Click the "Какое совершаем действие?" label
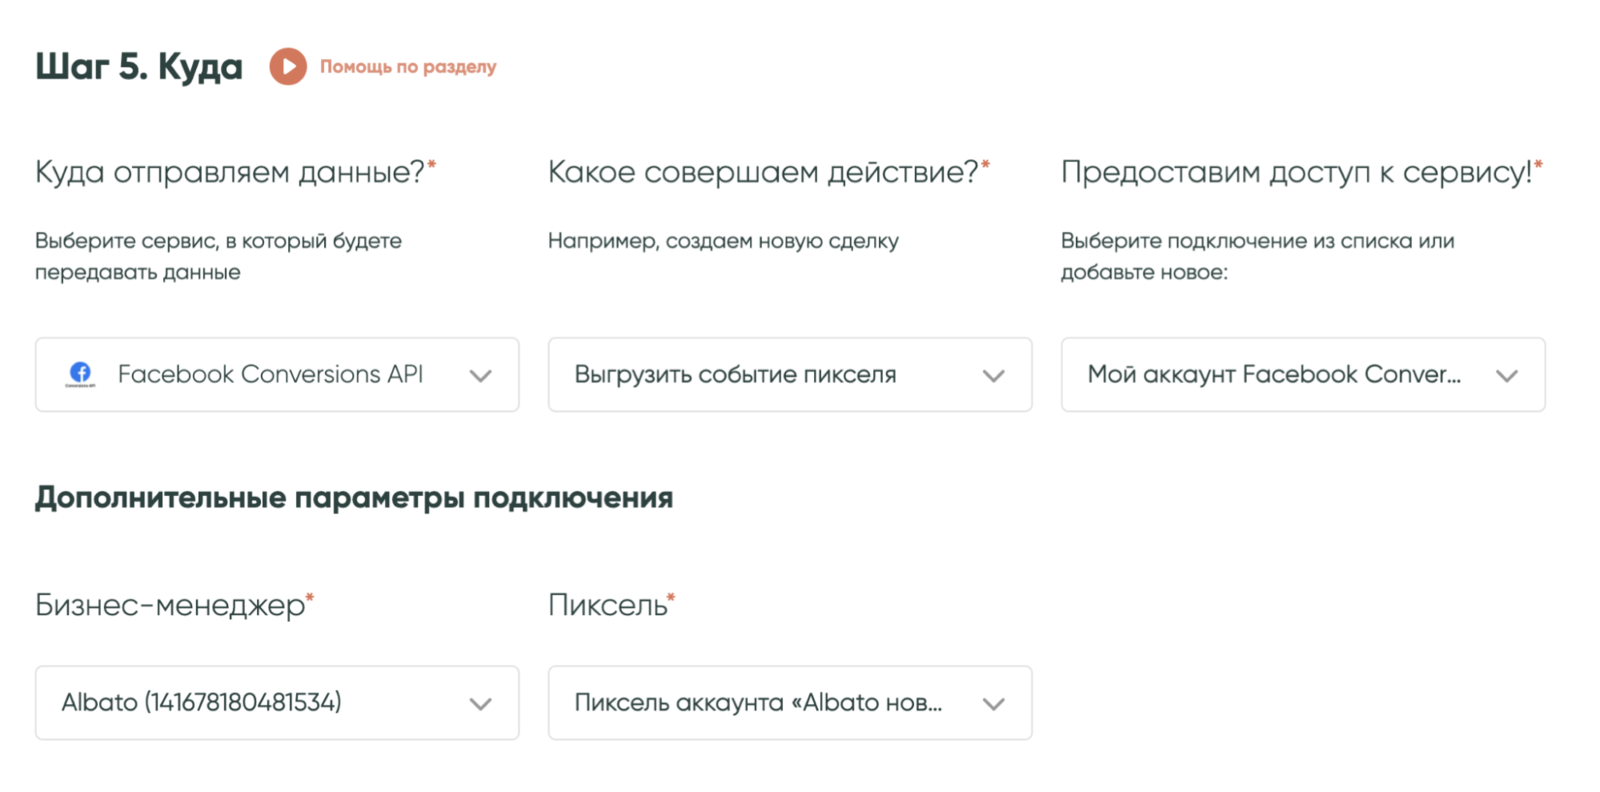The width and height of the screenshot is (1600, 792). coord(763,172)
